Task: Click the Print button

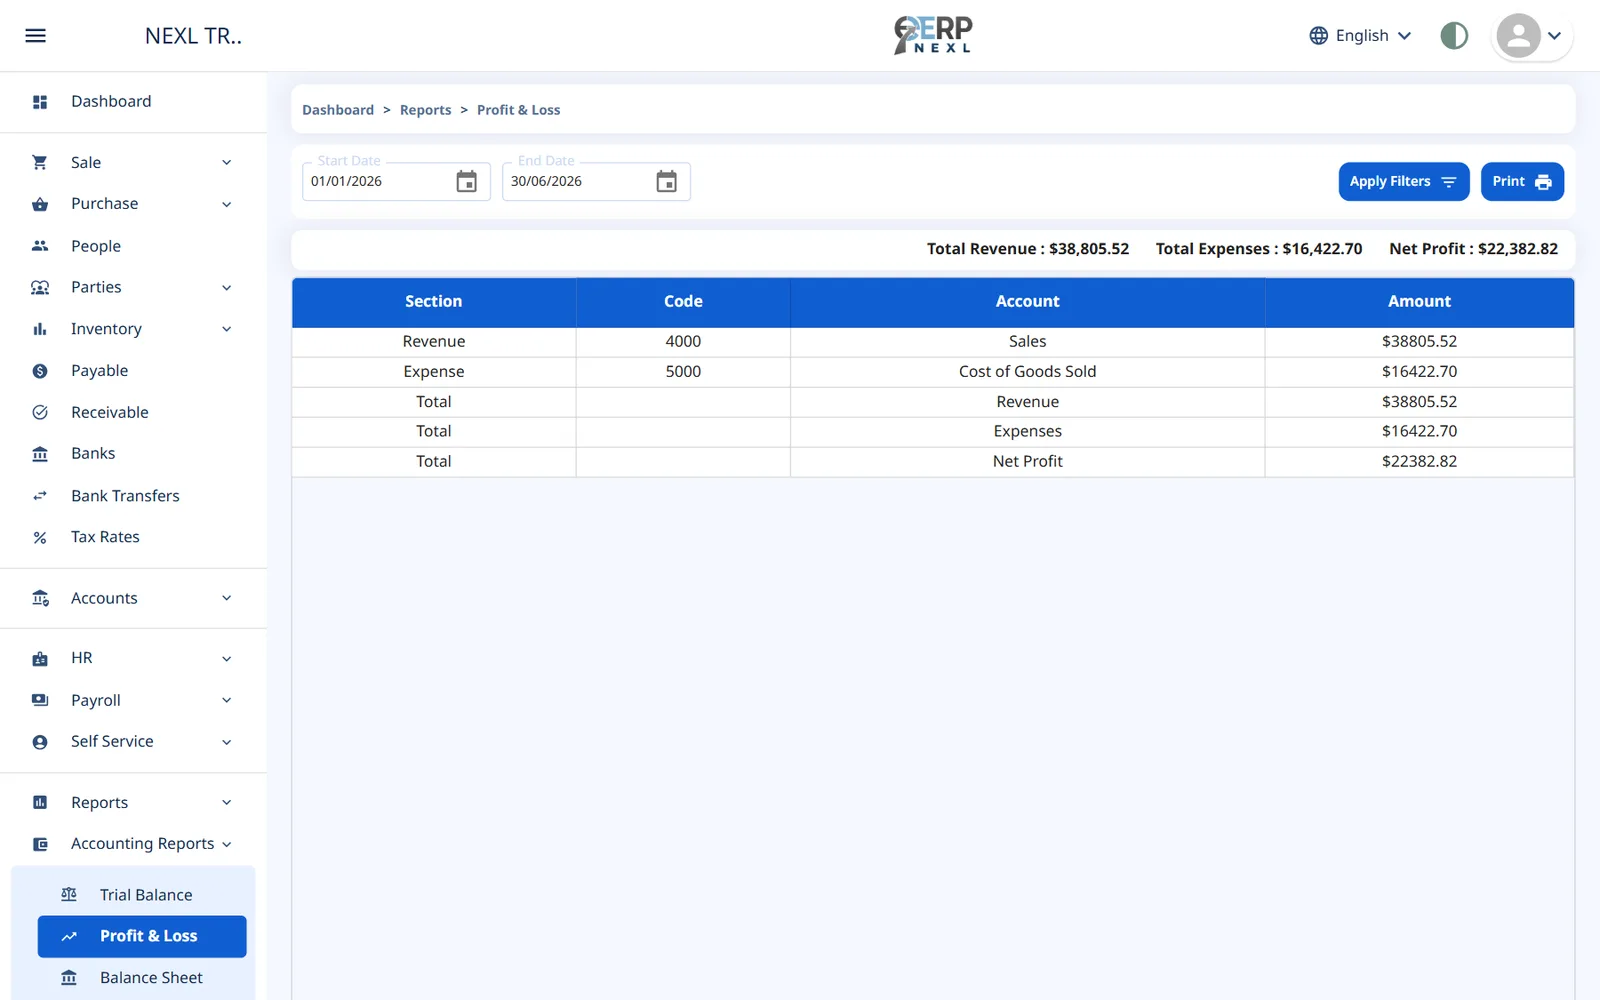Action: pos(1522,181)
